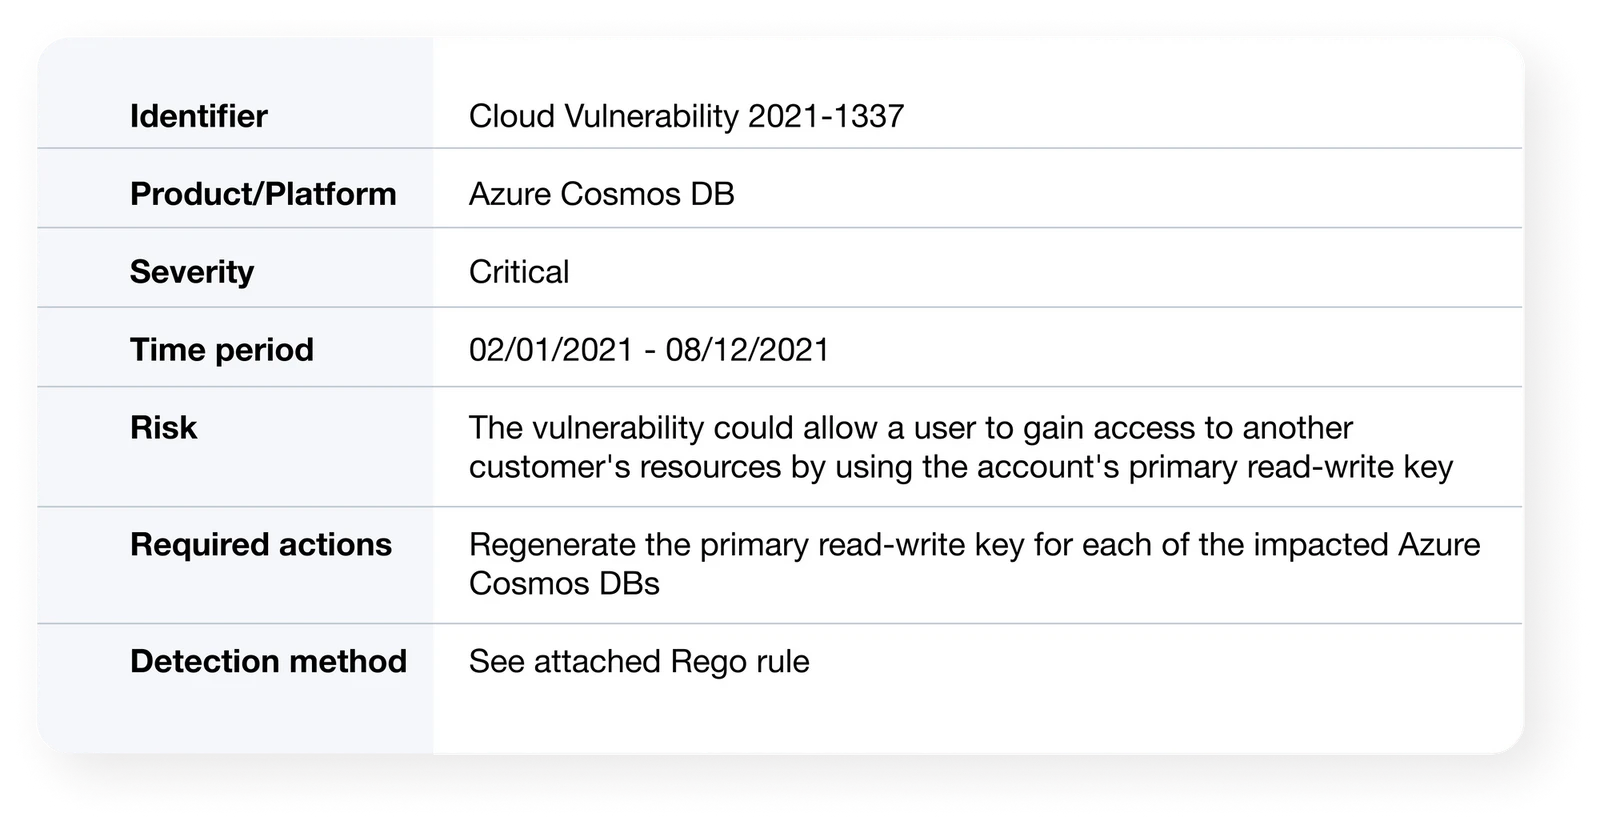Click the Required actions label

pyautogui.click(x=260, y=545)
